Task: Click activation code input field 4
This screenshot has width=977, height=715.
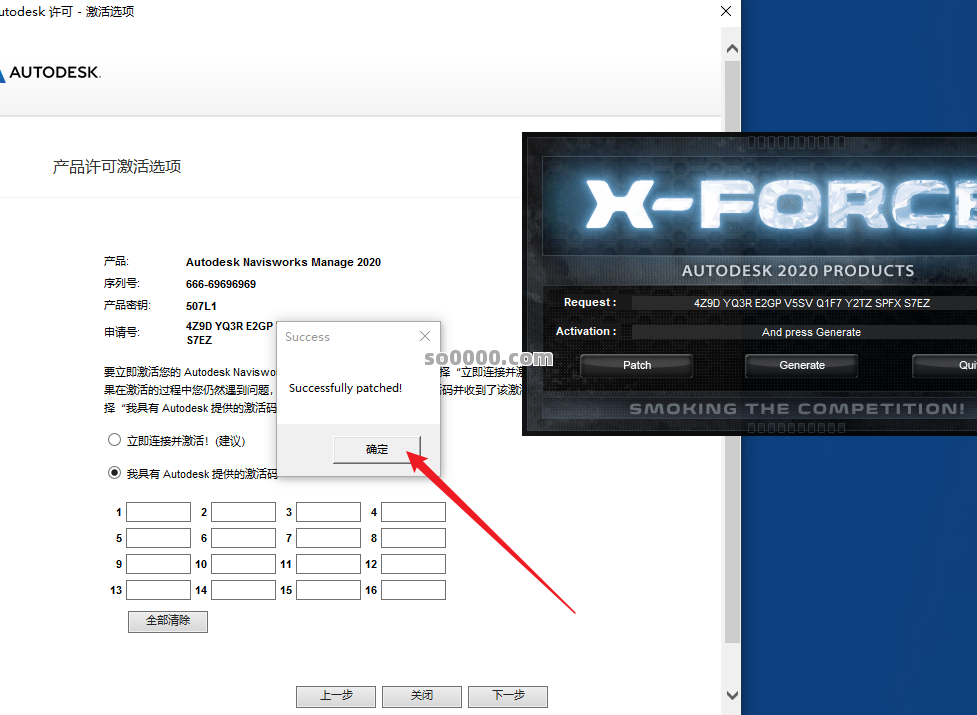Action: [413, 512]
